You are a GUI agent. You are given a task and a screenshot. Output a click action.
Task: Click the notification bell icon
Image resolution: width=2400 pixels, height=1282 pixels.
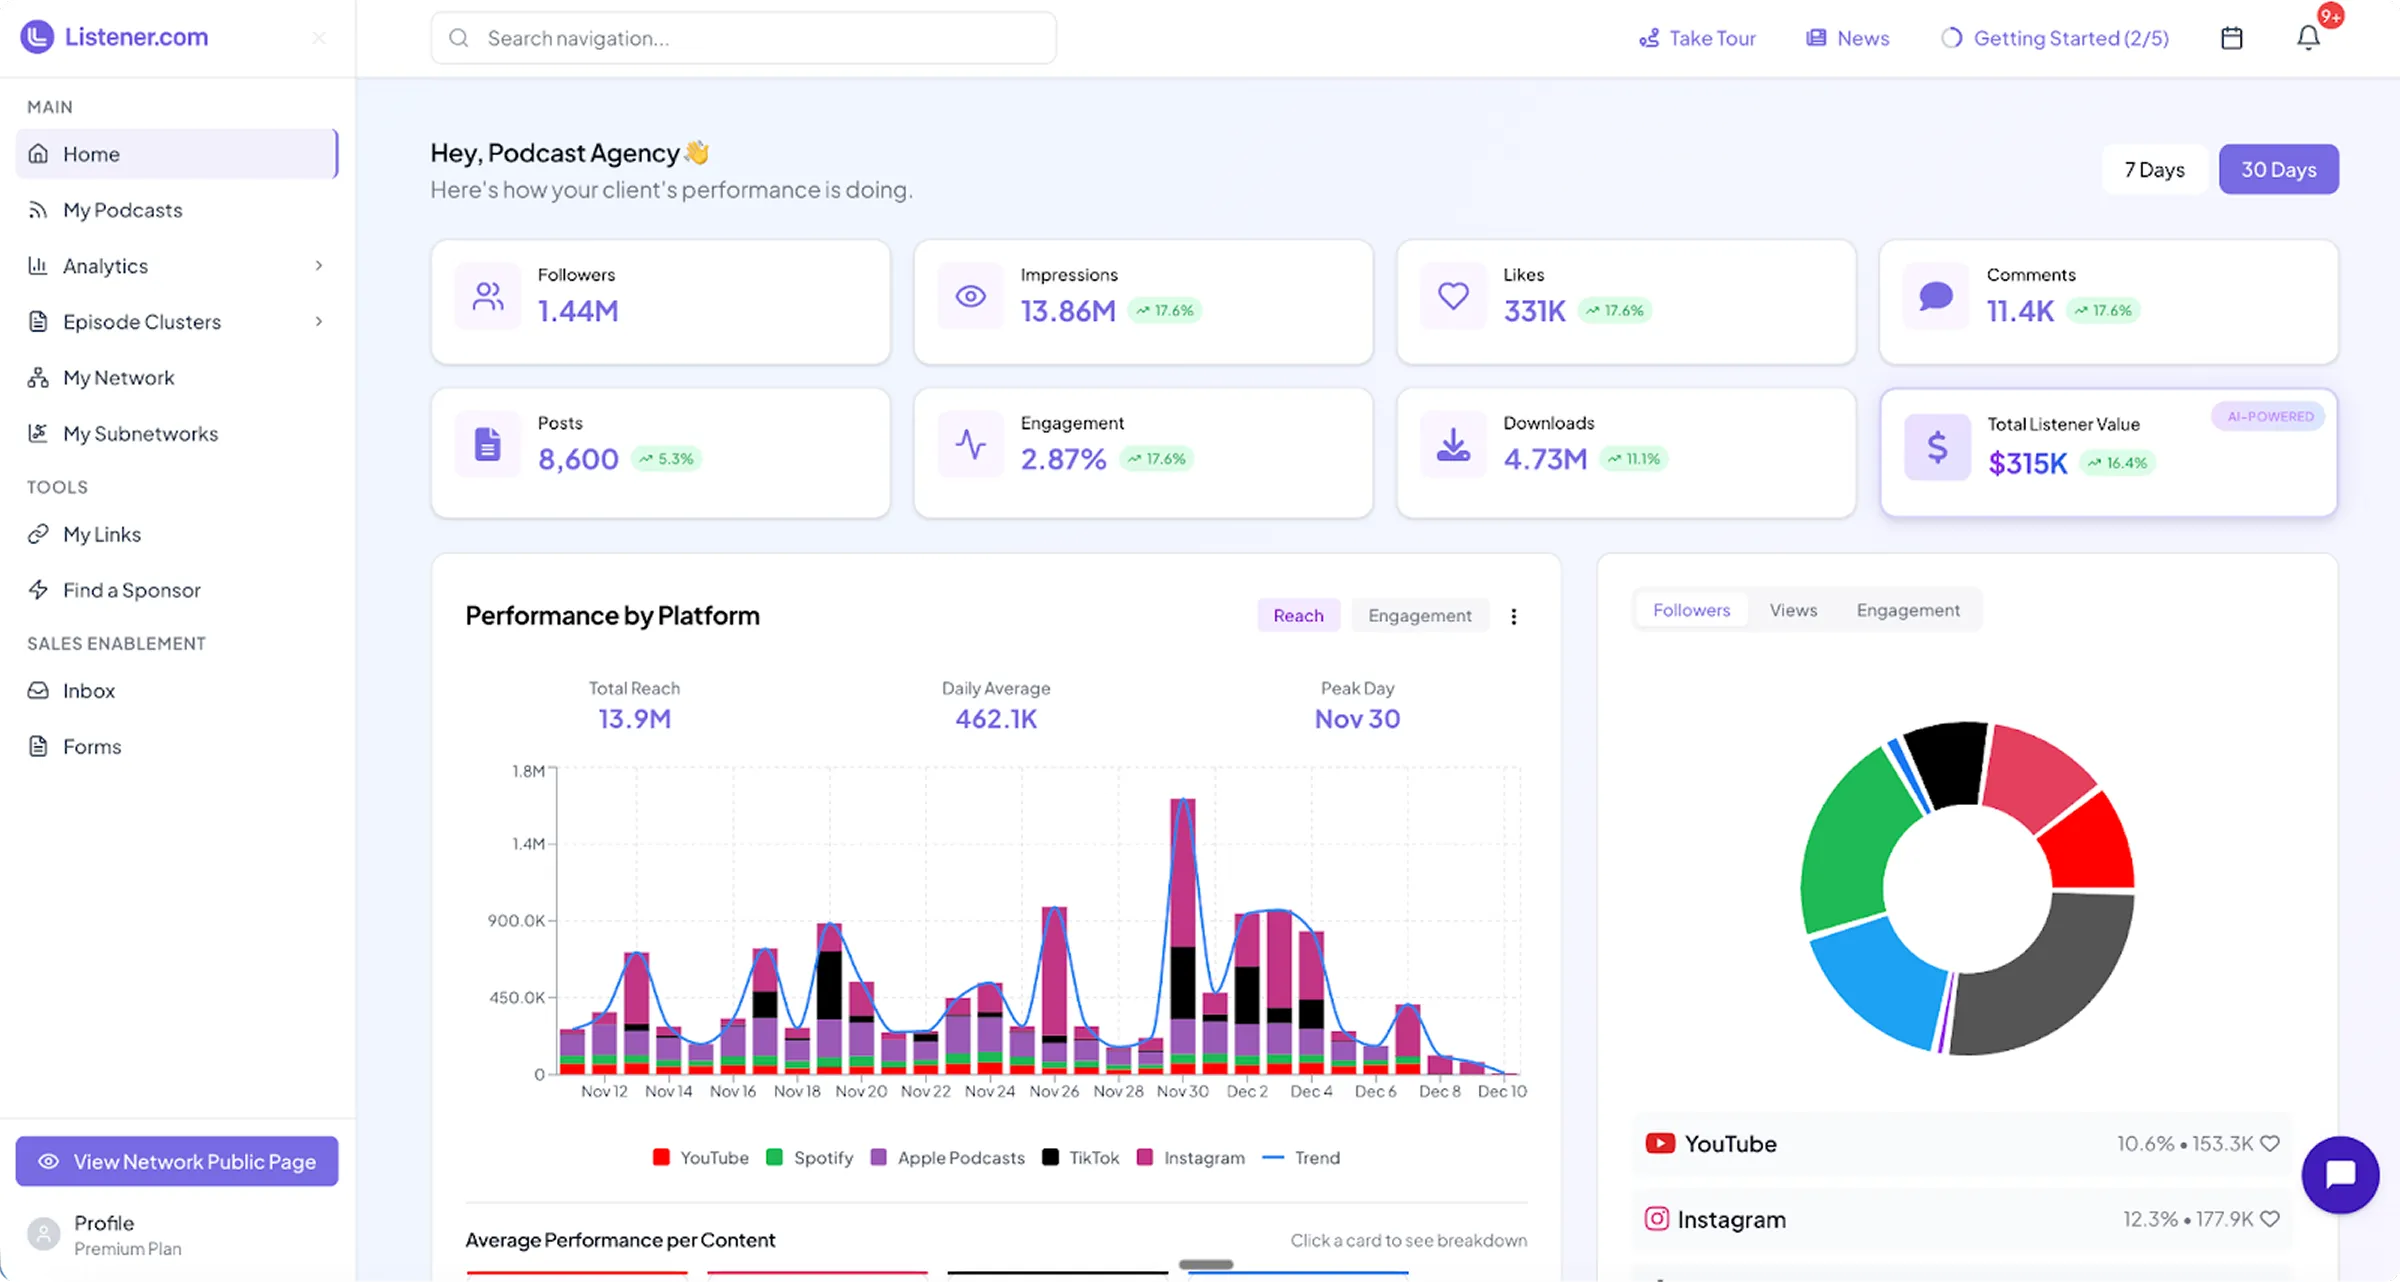2308,37
